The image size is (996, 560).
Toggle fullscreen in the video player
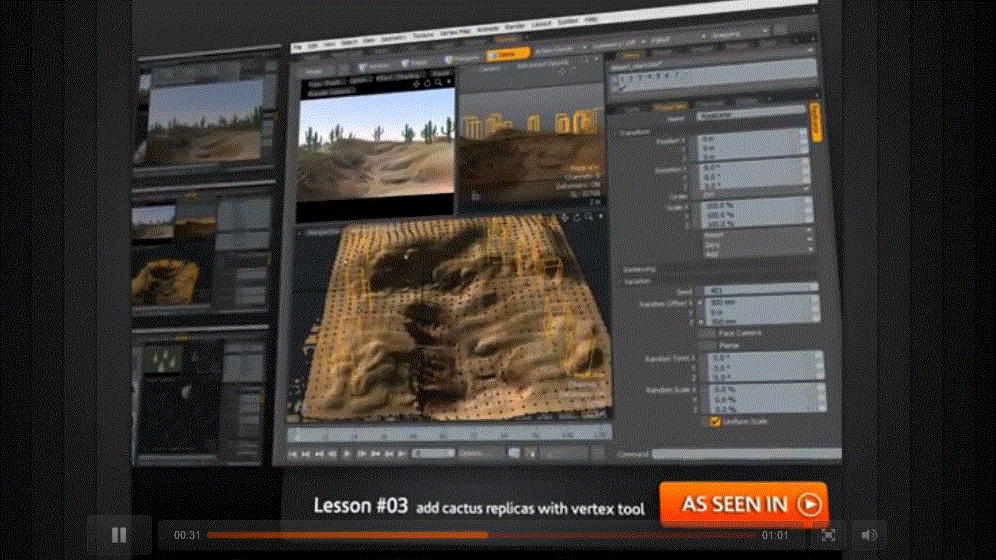coord(828,535)
